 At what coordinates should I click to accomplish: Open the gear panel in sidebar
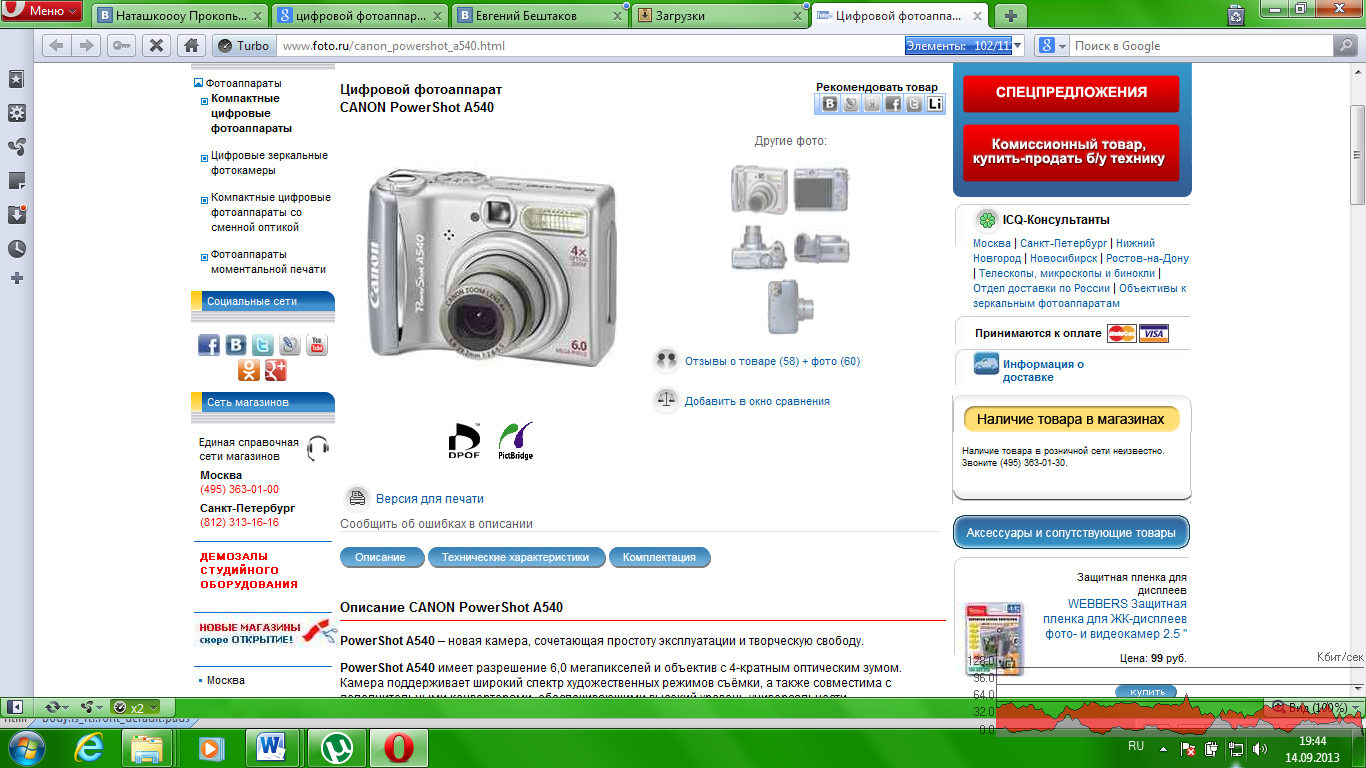[17, 113]
